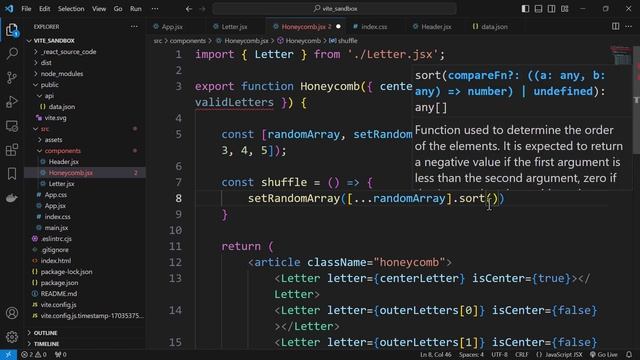The width and height of the screenshot is (640, 360).
Task: Open the Bookmarks view icon
Action: pyautogui.click(x=12, y=174)
